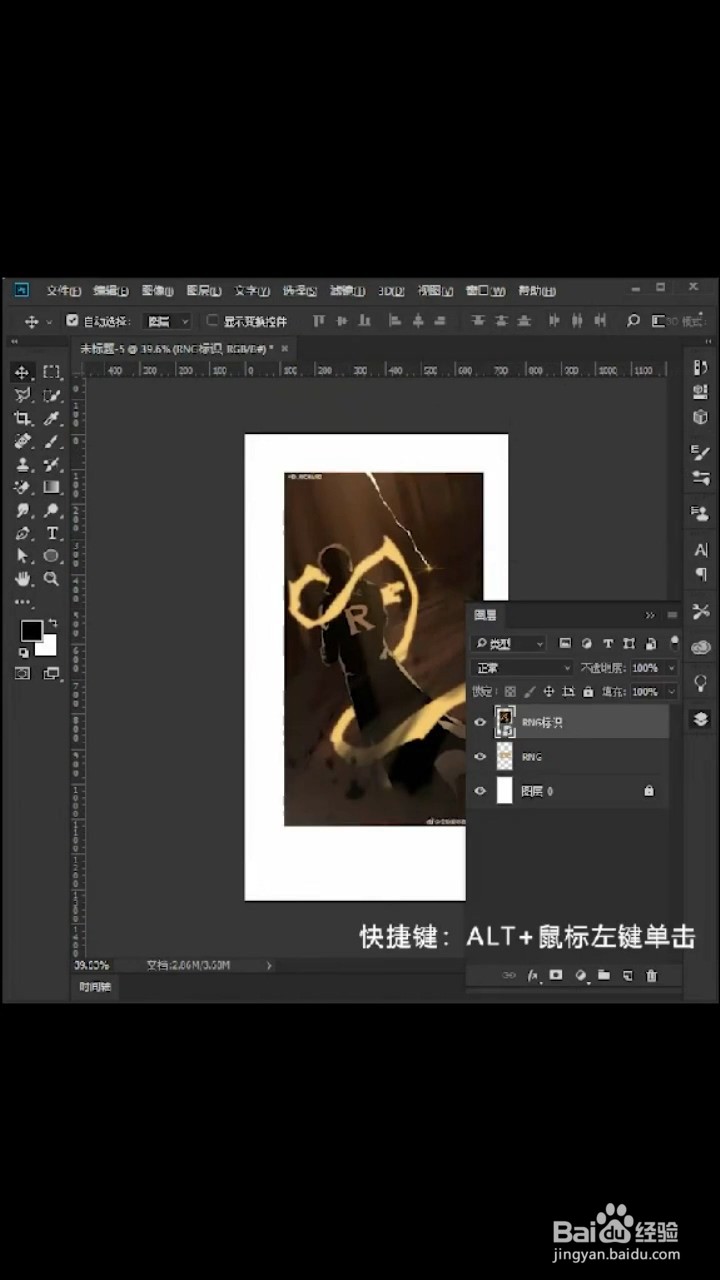
Task: Click the black foreground color swatch
Action: 32,631
